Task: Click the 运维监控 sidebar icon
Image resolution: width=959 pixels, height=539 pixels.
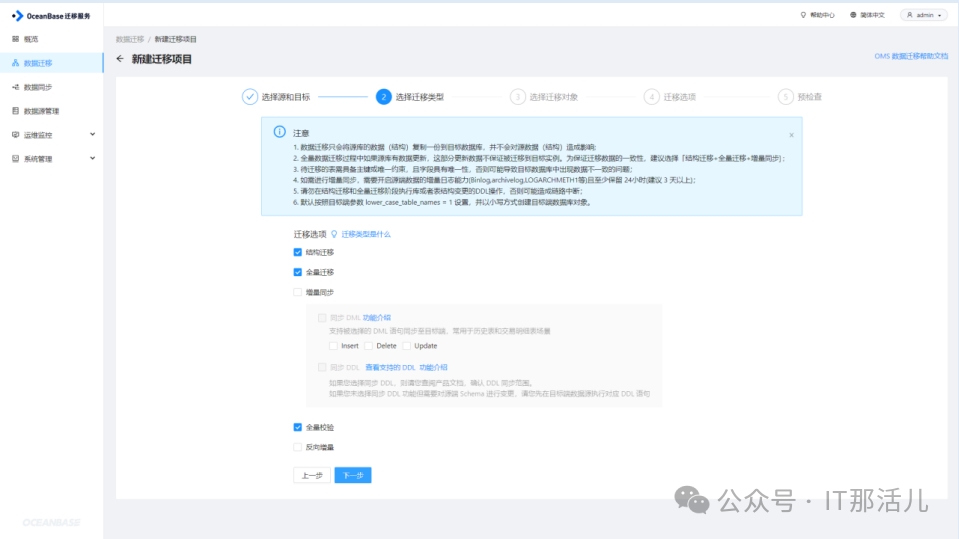Action: click(15, 135)
